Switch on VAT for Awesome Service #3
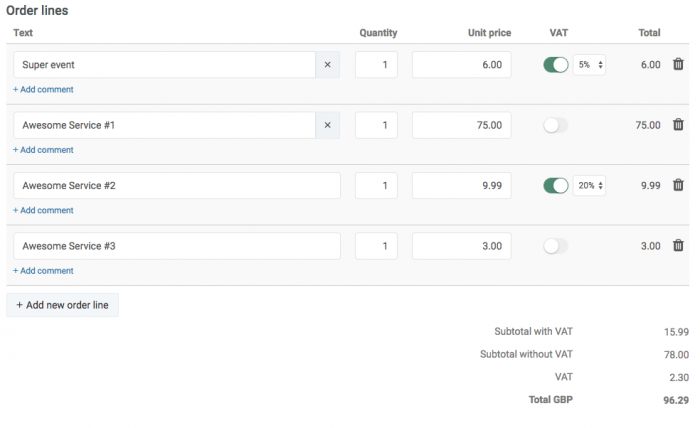Viewport: 700px width, 428px height. coord(556,246)
